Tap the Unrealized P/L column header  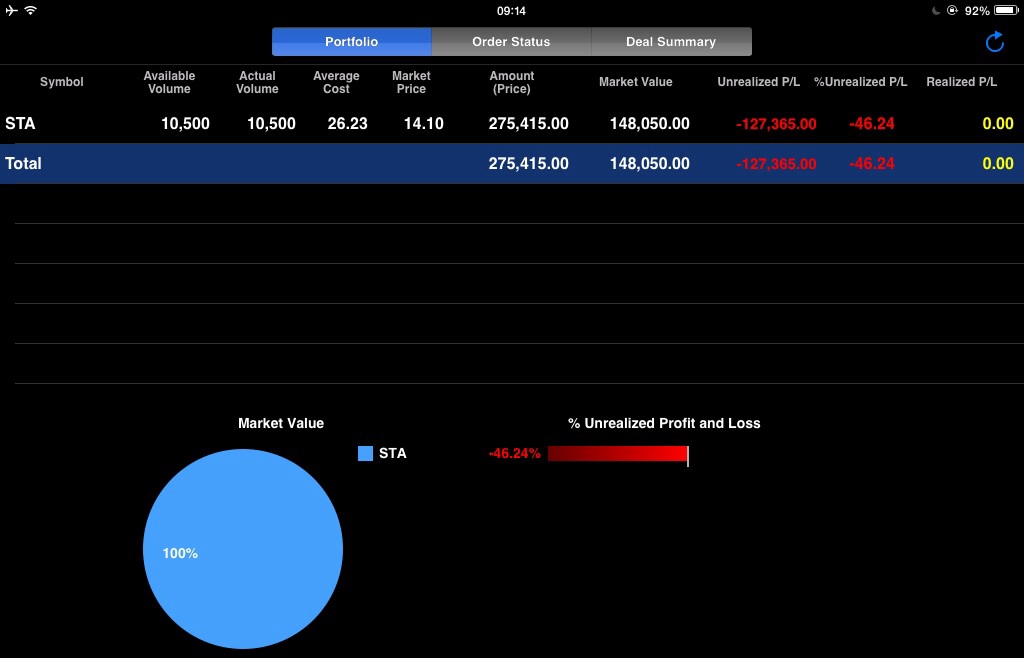click(x=758, y=82)
